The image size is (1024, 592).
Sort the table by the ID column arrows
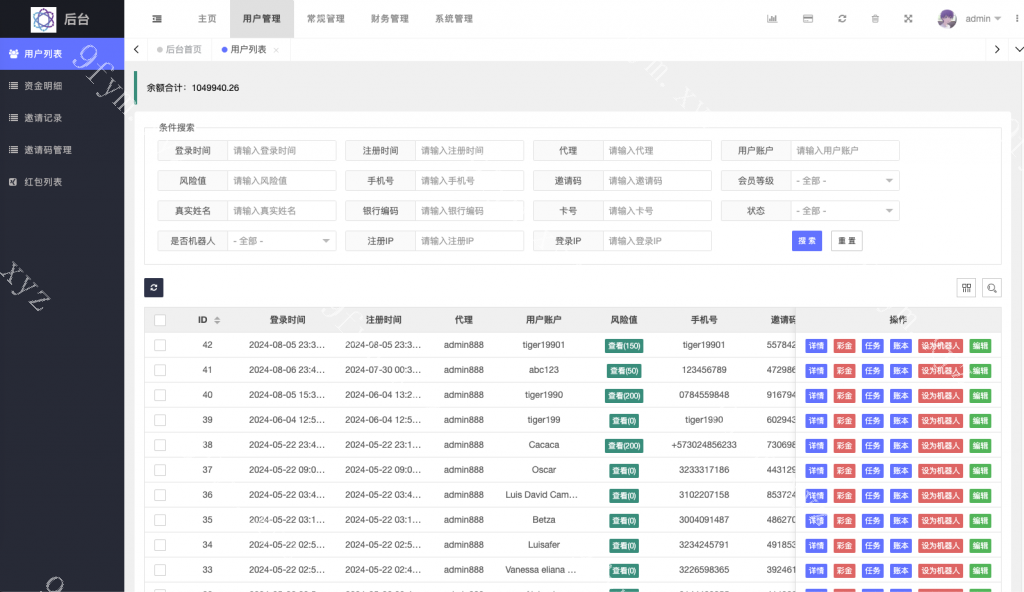click(217, 320)
